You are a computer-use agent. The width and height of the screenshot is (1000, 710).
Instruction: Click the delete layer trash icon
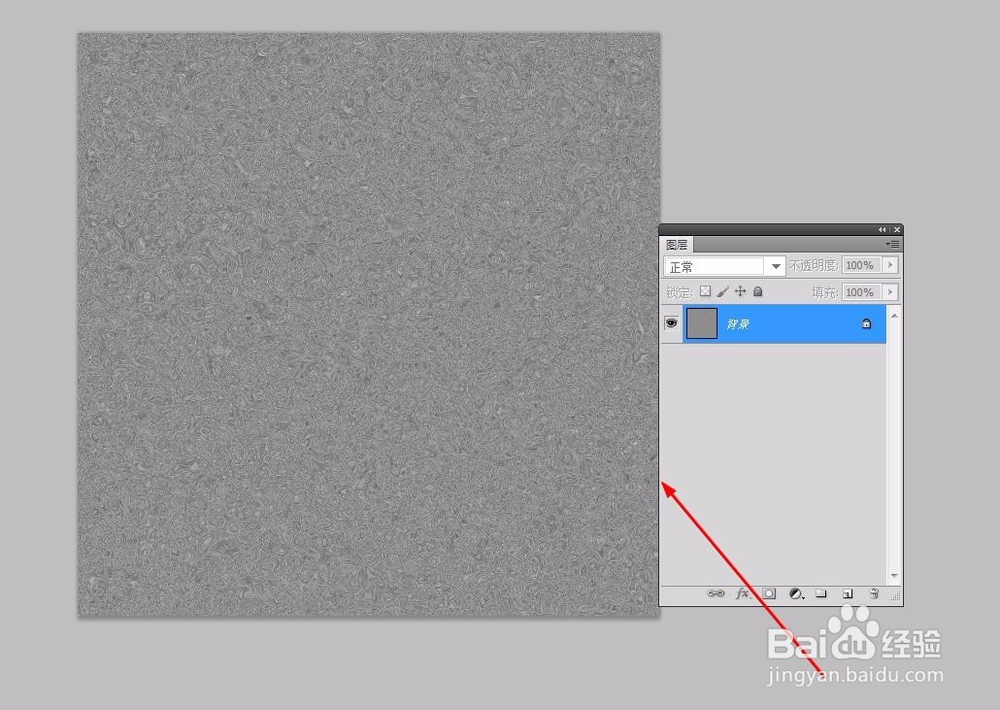pos(874,593)
